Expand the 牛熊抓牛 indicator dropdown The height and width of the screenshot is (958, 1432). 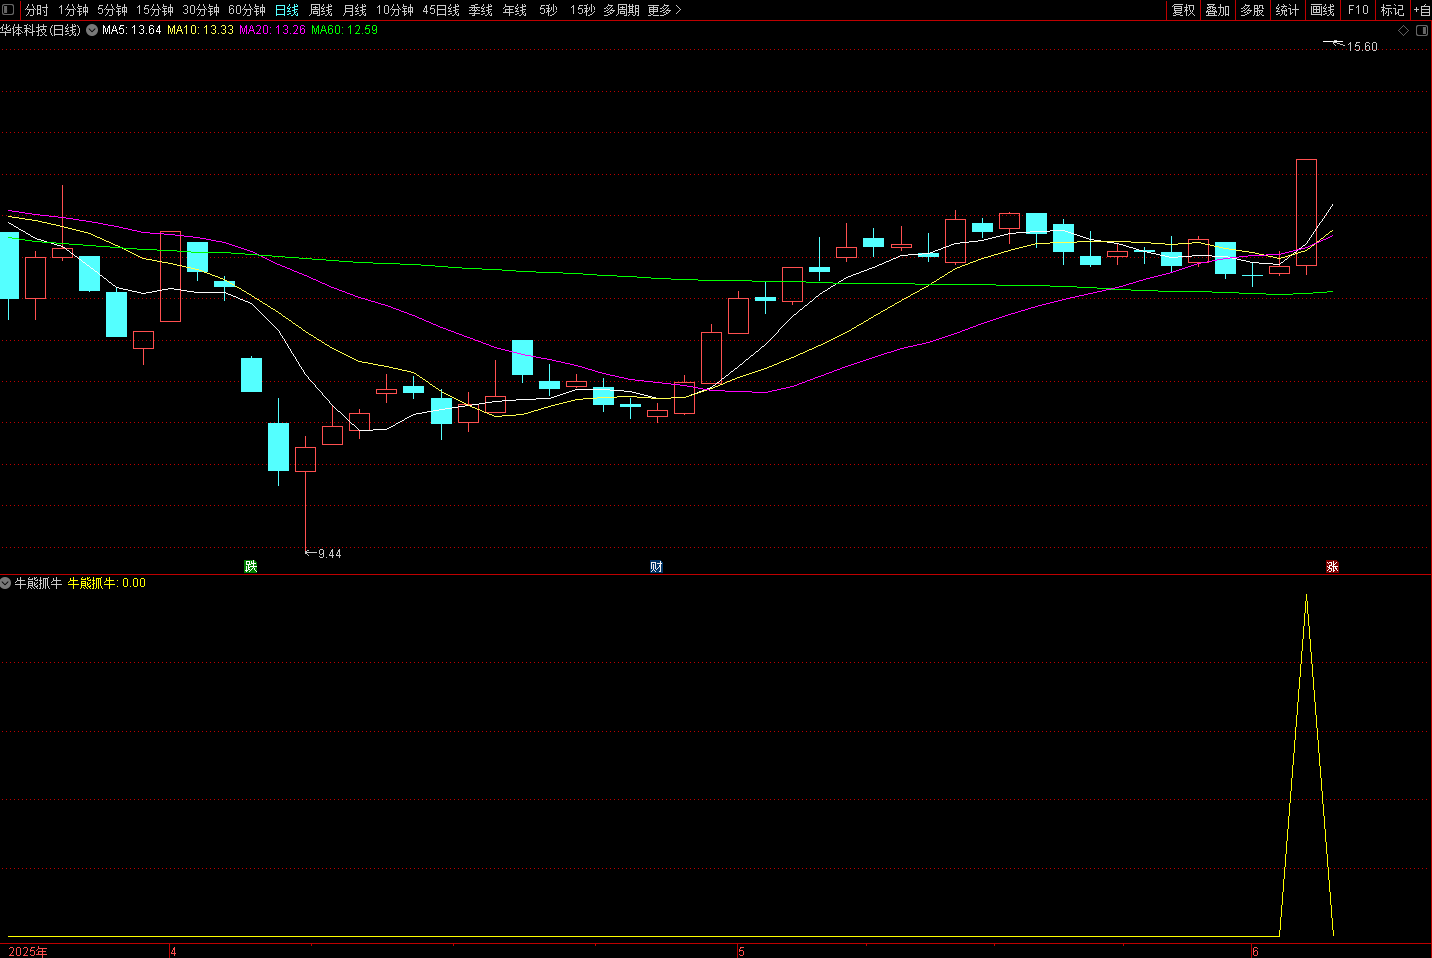[6, 583]
